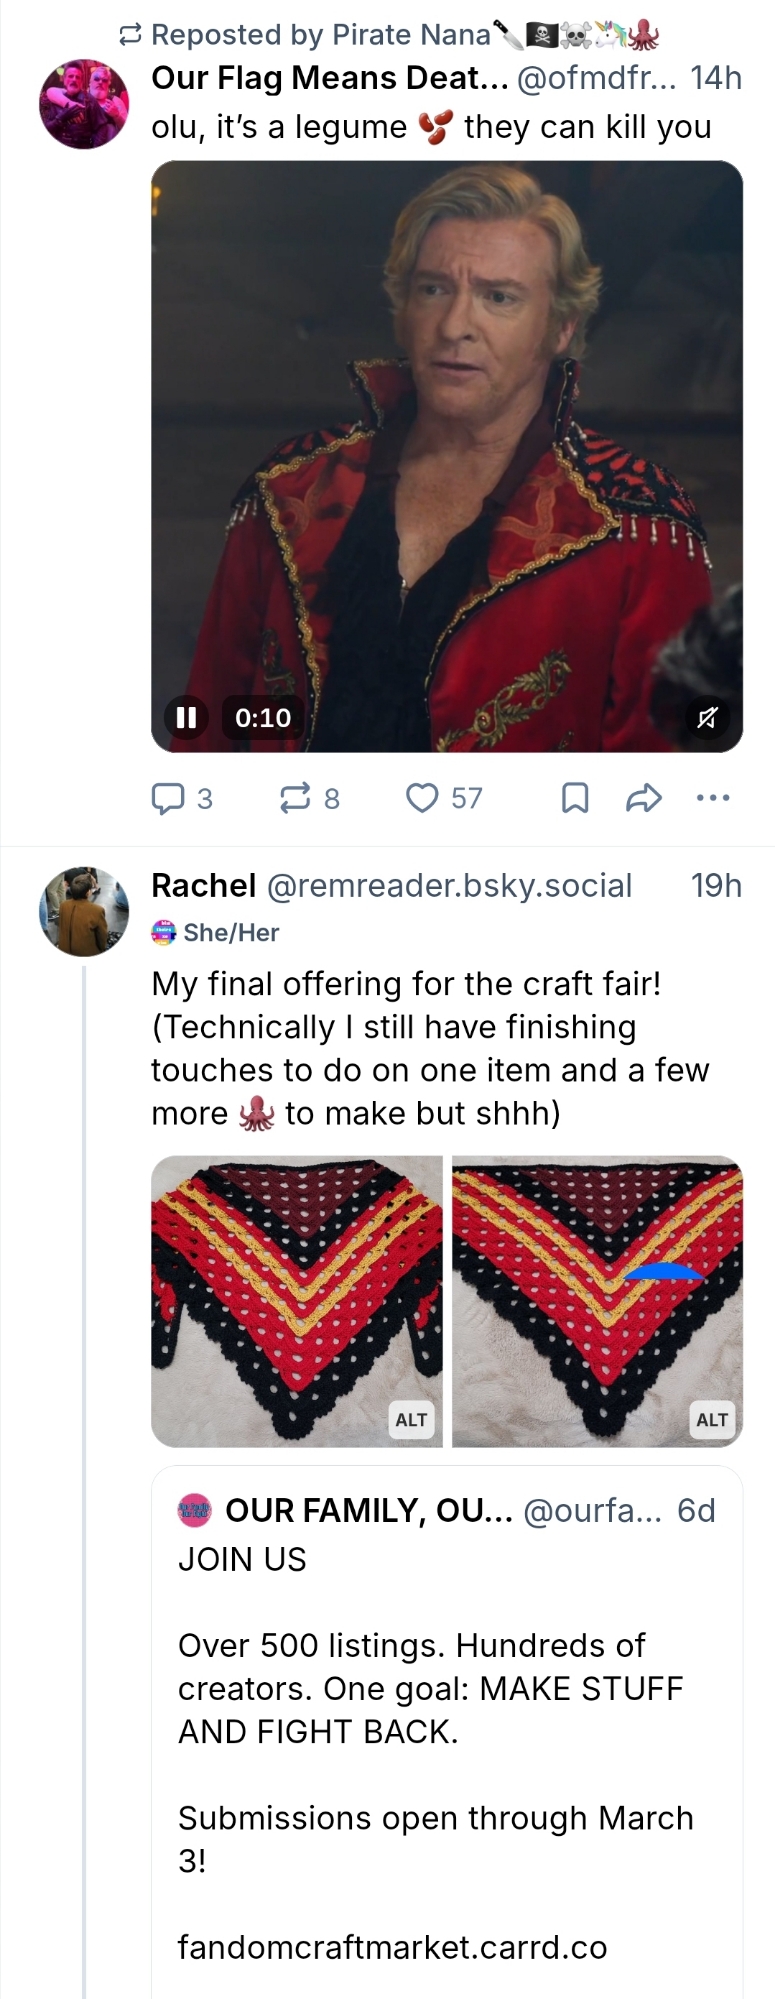775x1999 pixels.
Task: Open the quoted OUR FAMILY post author
Action: [x=368, y=1510]
